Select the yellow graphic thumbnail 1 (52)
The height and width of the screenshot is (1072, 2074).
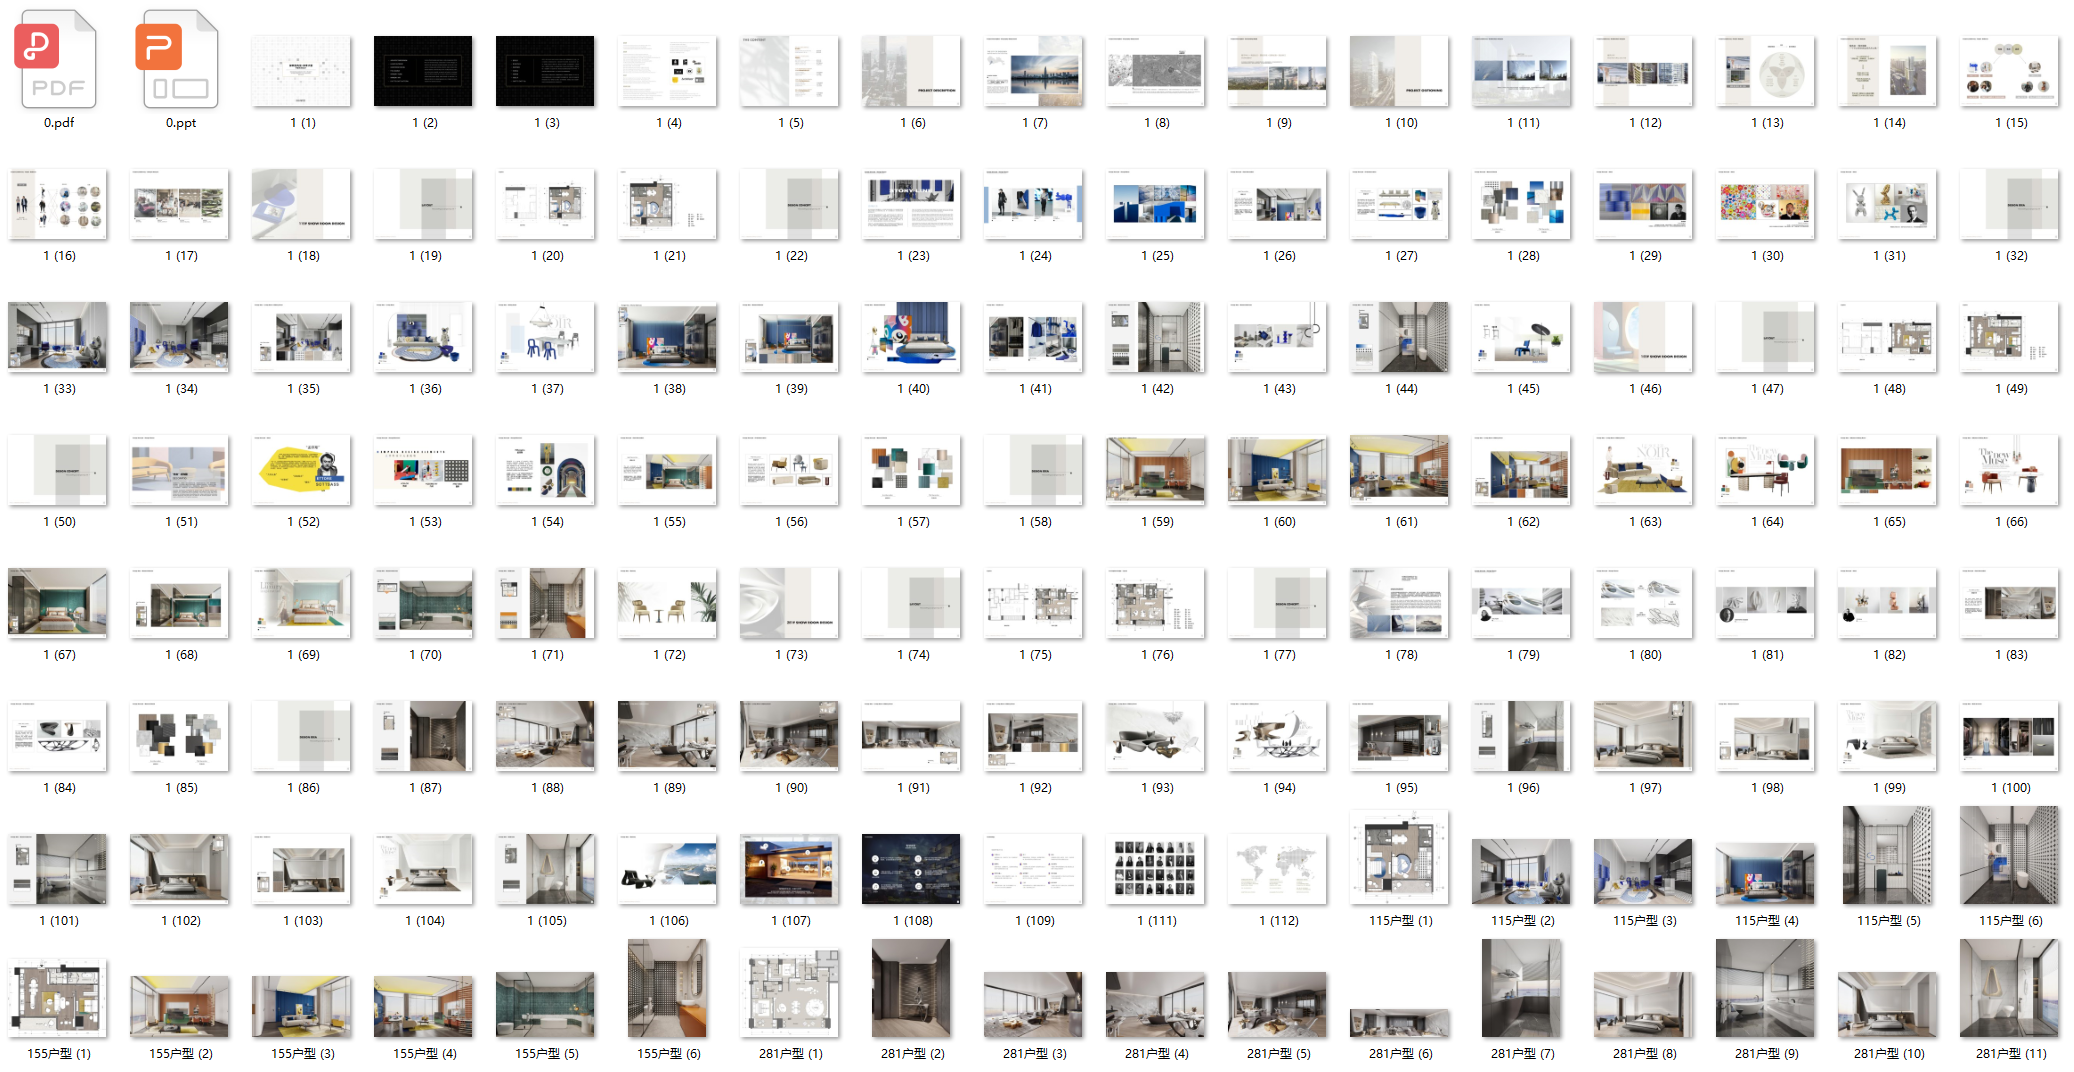[302, 470]
